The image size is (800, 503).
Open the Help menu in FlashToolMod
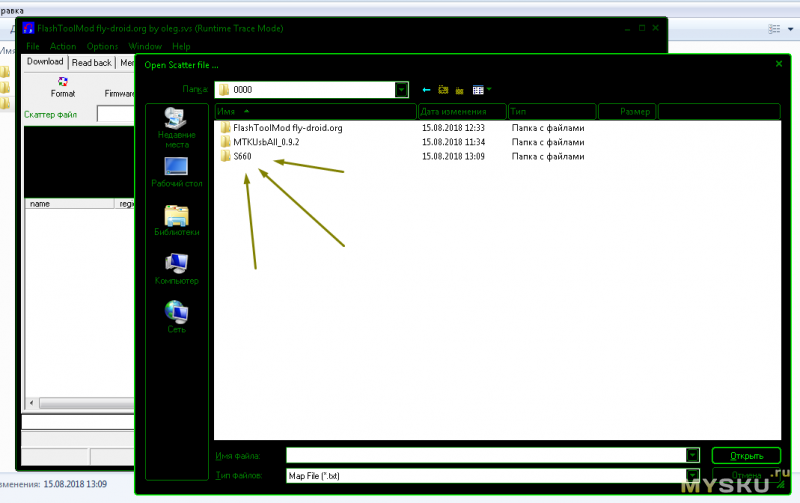click(x=181, y=46)
